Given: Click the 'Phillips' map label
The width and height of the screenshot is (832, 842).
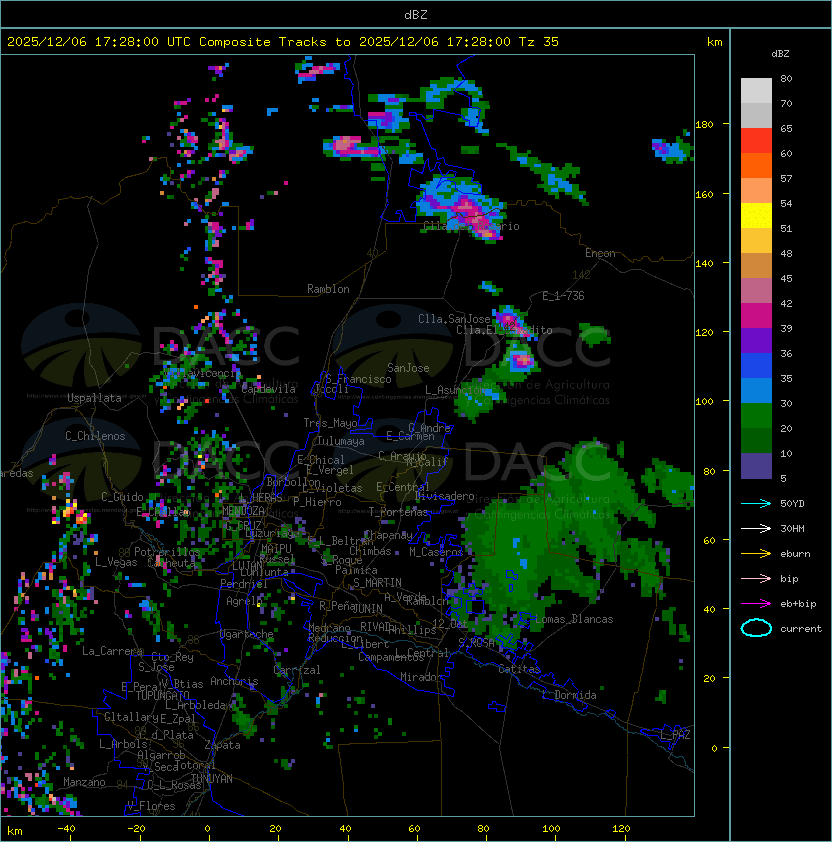Looking at the screenshot, I should pos(413,630).
